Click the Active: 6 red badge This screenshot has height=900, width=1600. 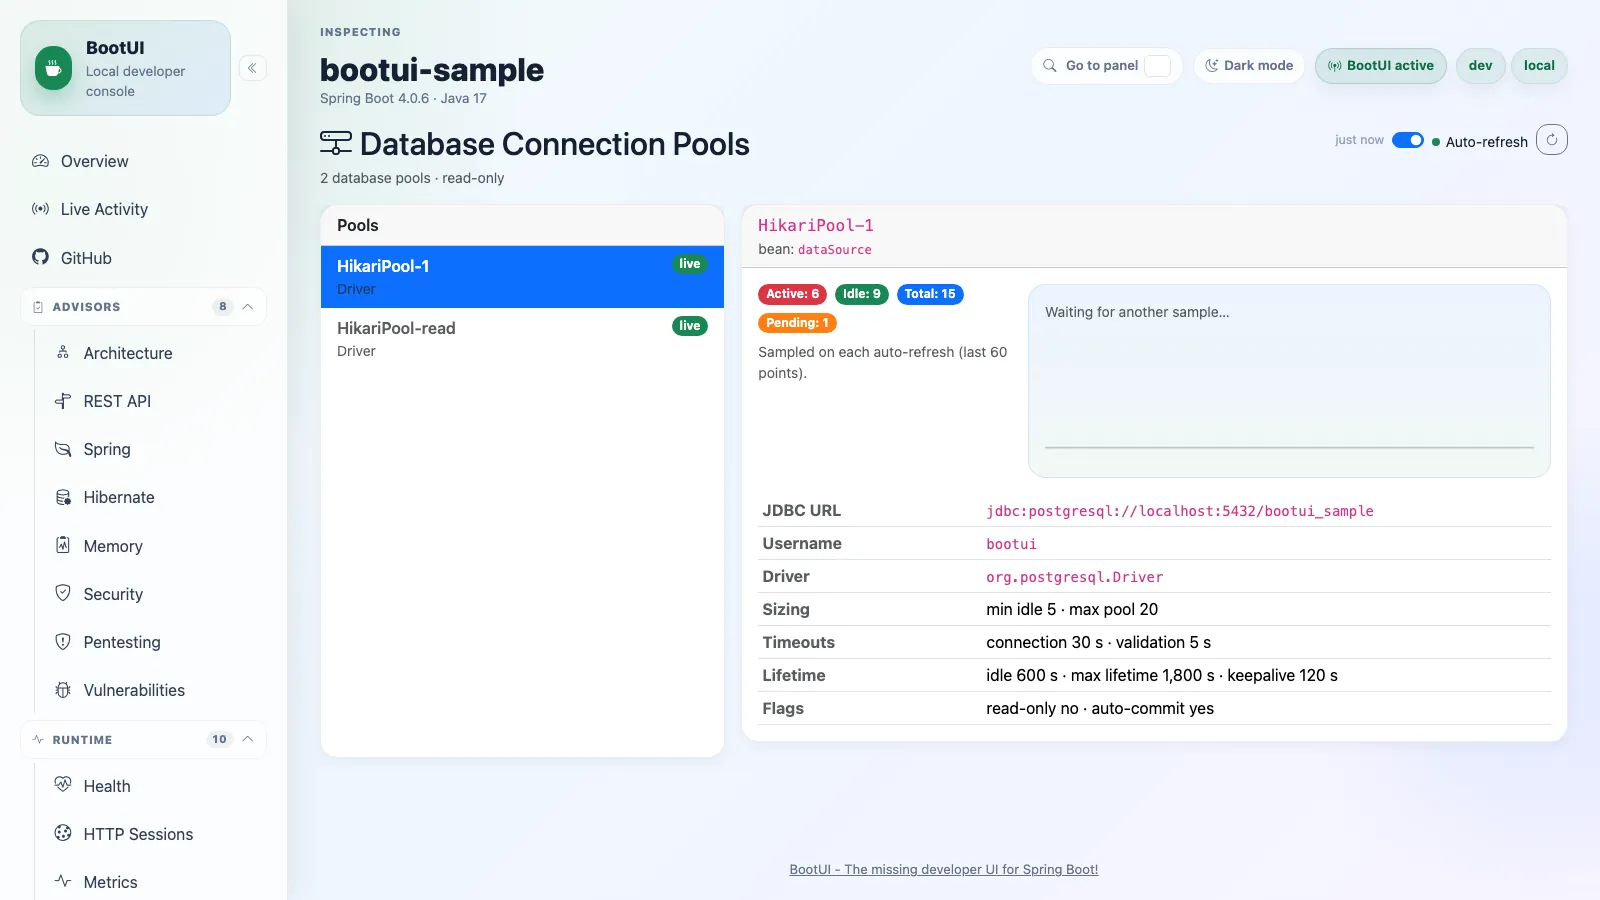pos(793,294)
